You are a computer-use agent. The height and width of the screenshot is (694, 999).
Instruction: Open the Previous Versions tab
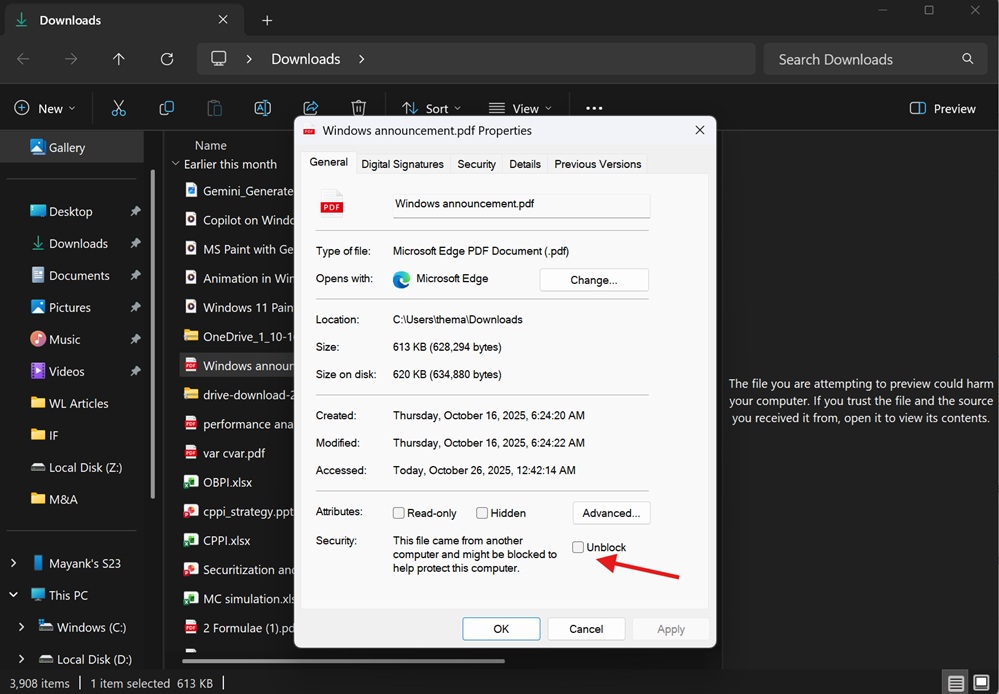point(597,164)
